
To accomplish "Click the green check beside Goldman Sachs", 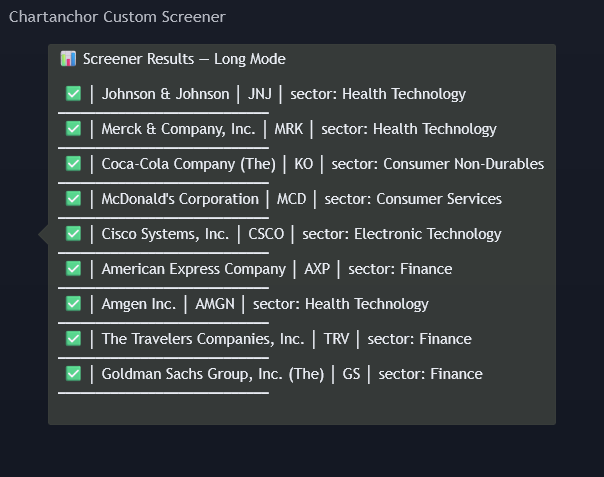I will click(73, 374).
